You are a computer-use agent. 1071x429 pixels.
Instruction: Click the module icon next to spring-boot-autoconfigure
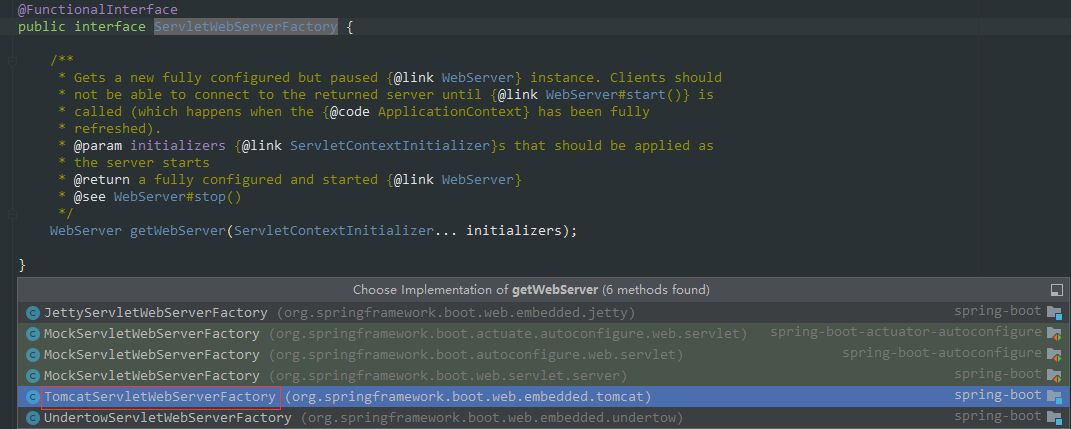(x=1055, y=354)
